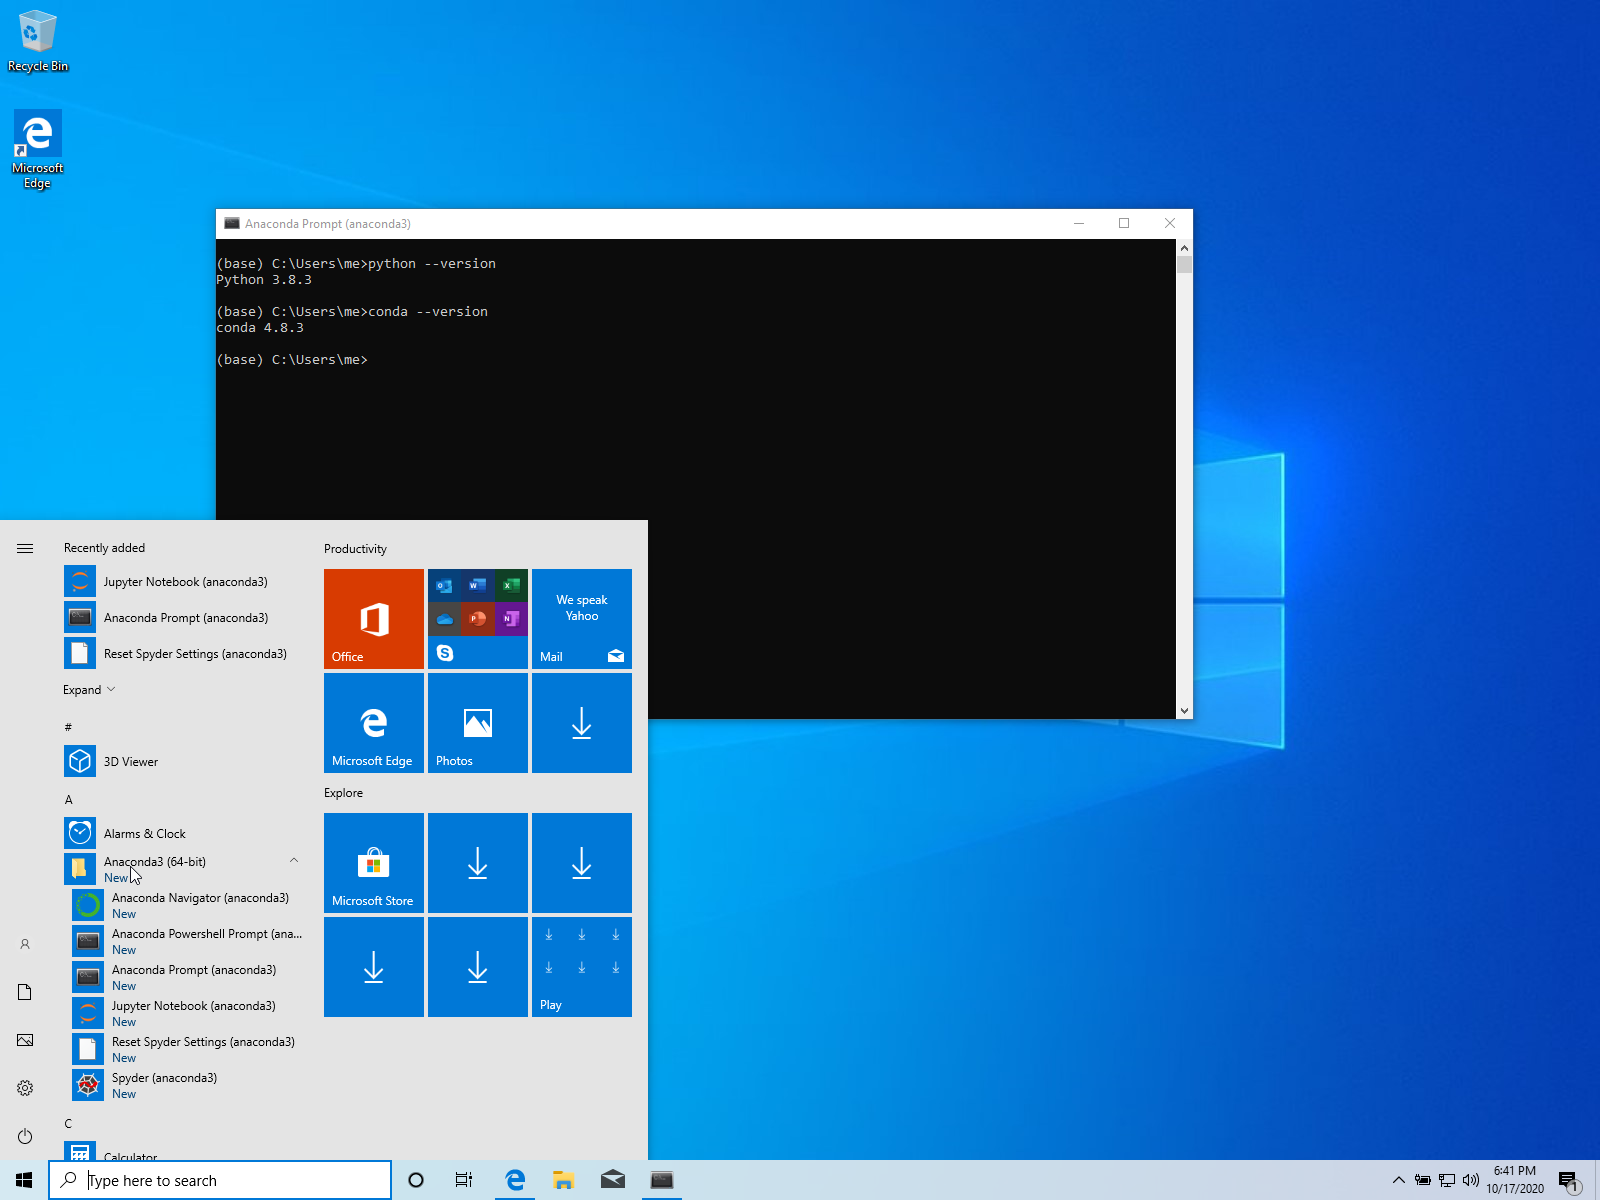
Task: Open the battery/power tray icon
Action: click(1423, 1180)
